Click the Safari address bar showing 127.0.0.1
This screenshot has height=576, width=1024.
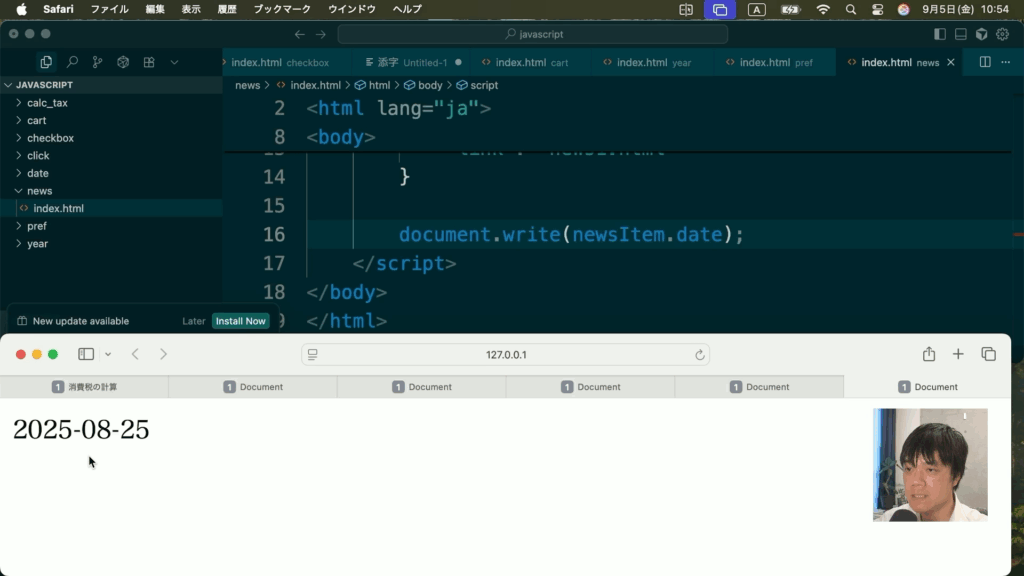click(x=506, y=355)
